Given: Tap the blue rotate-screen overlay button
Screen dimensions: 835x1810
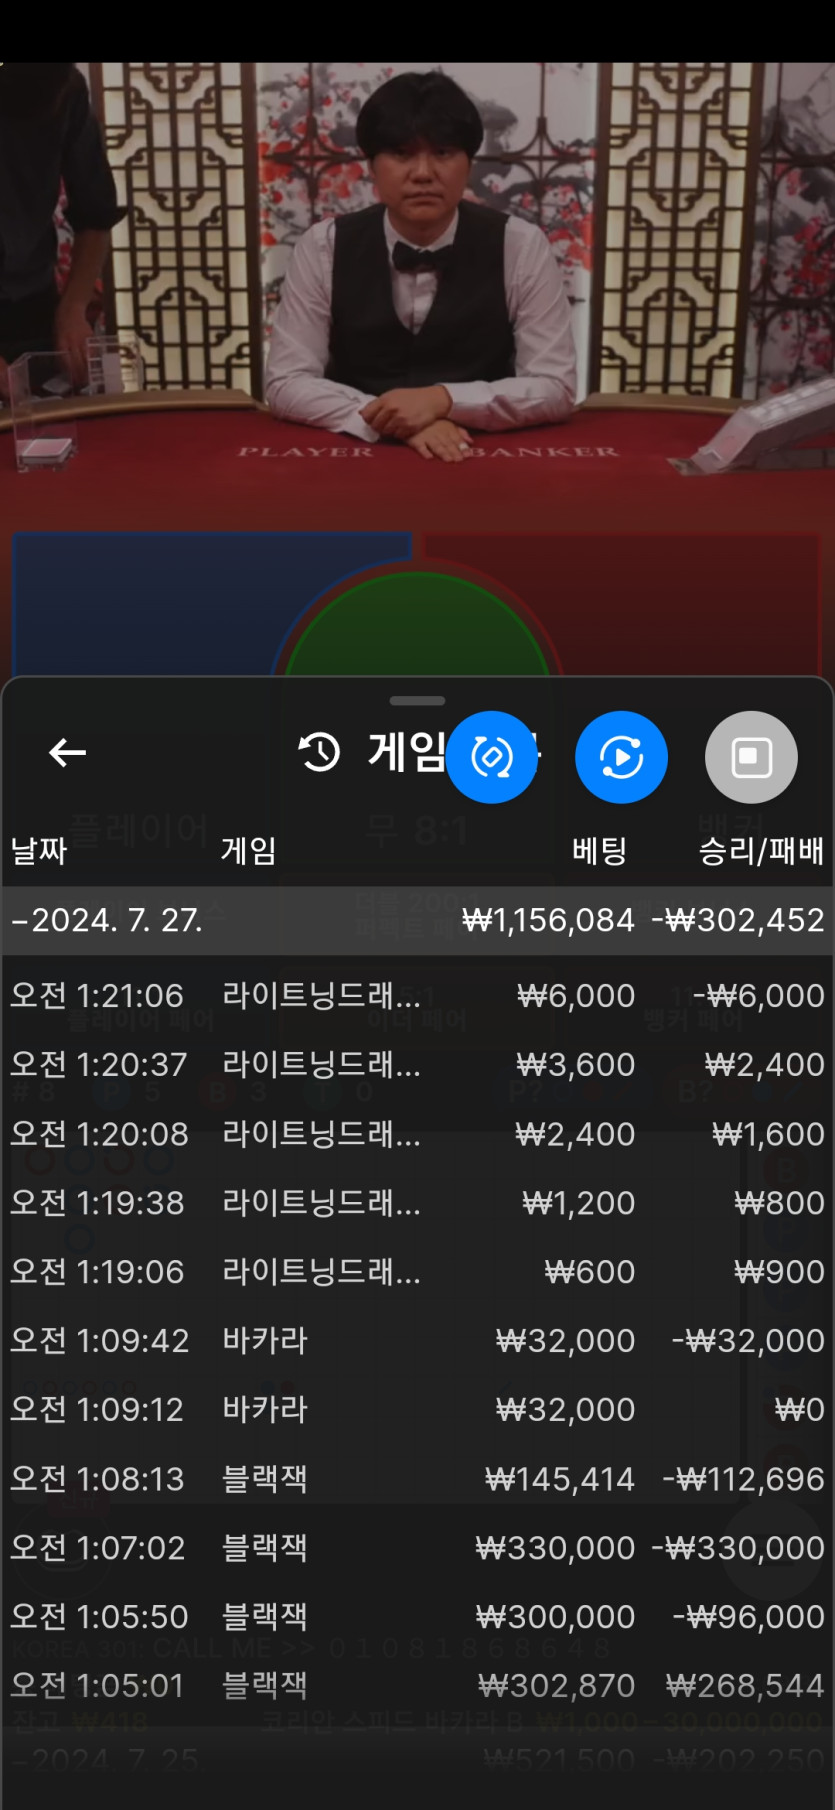Looking at the screenshot, I should coord(492,757).
